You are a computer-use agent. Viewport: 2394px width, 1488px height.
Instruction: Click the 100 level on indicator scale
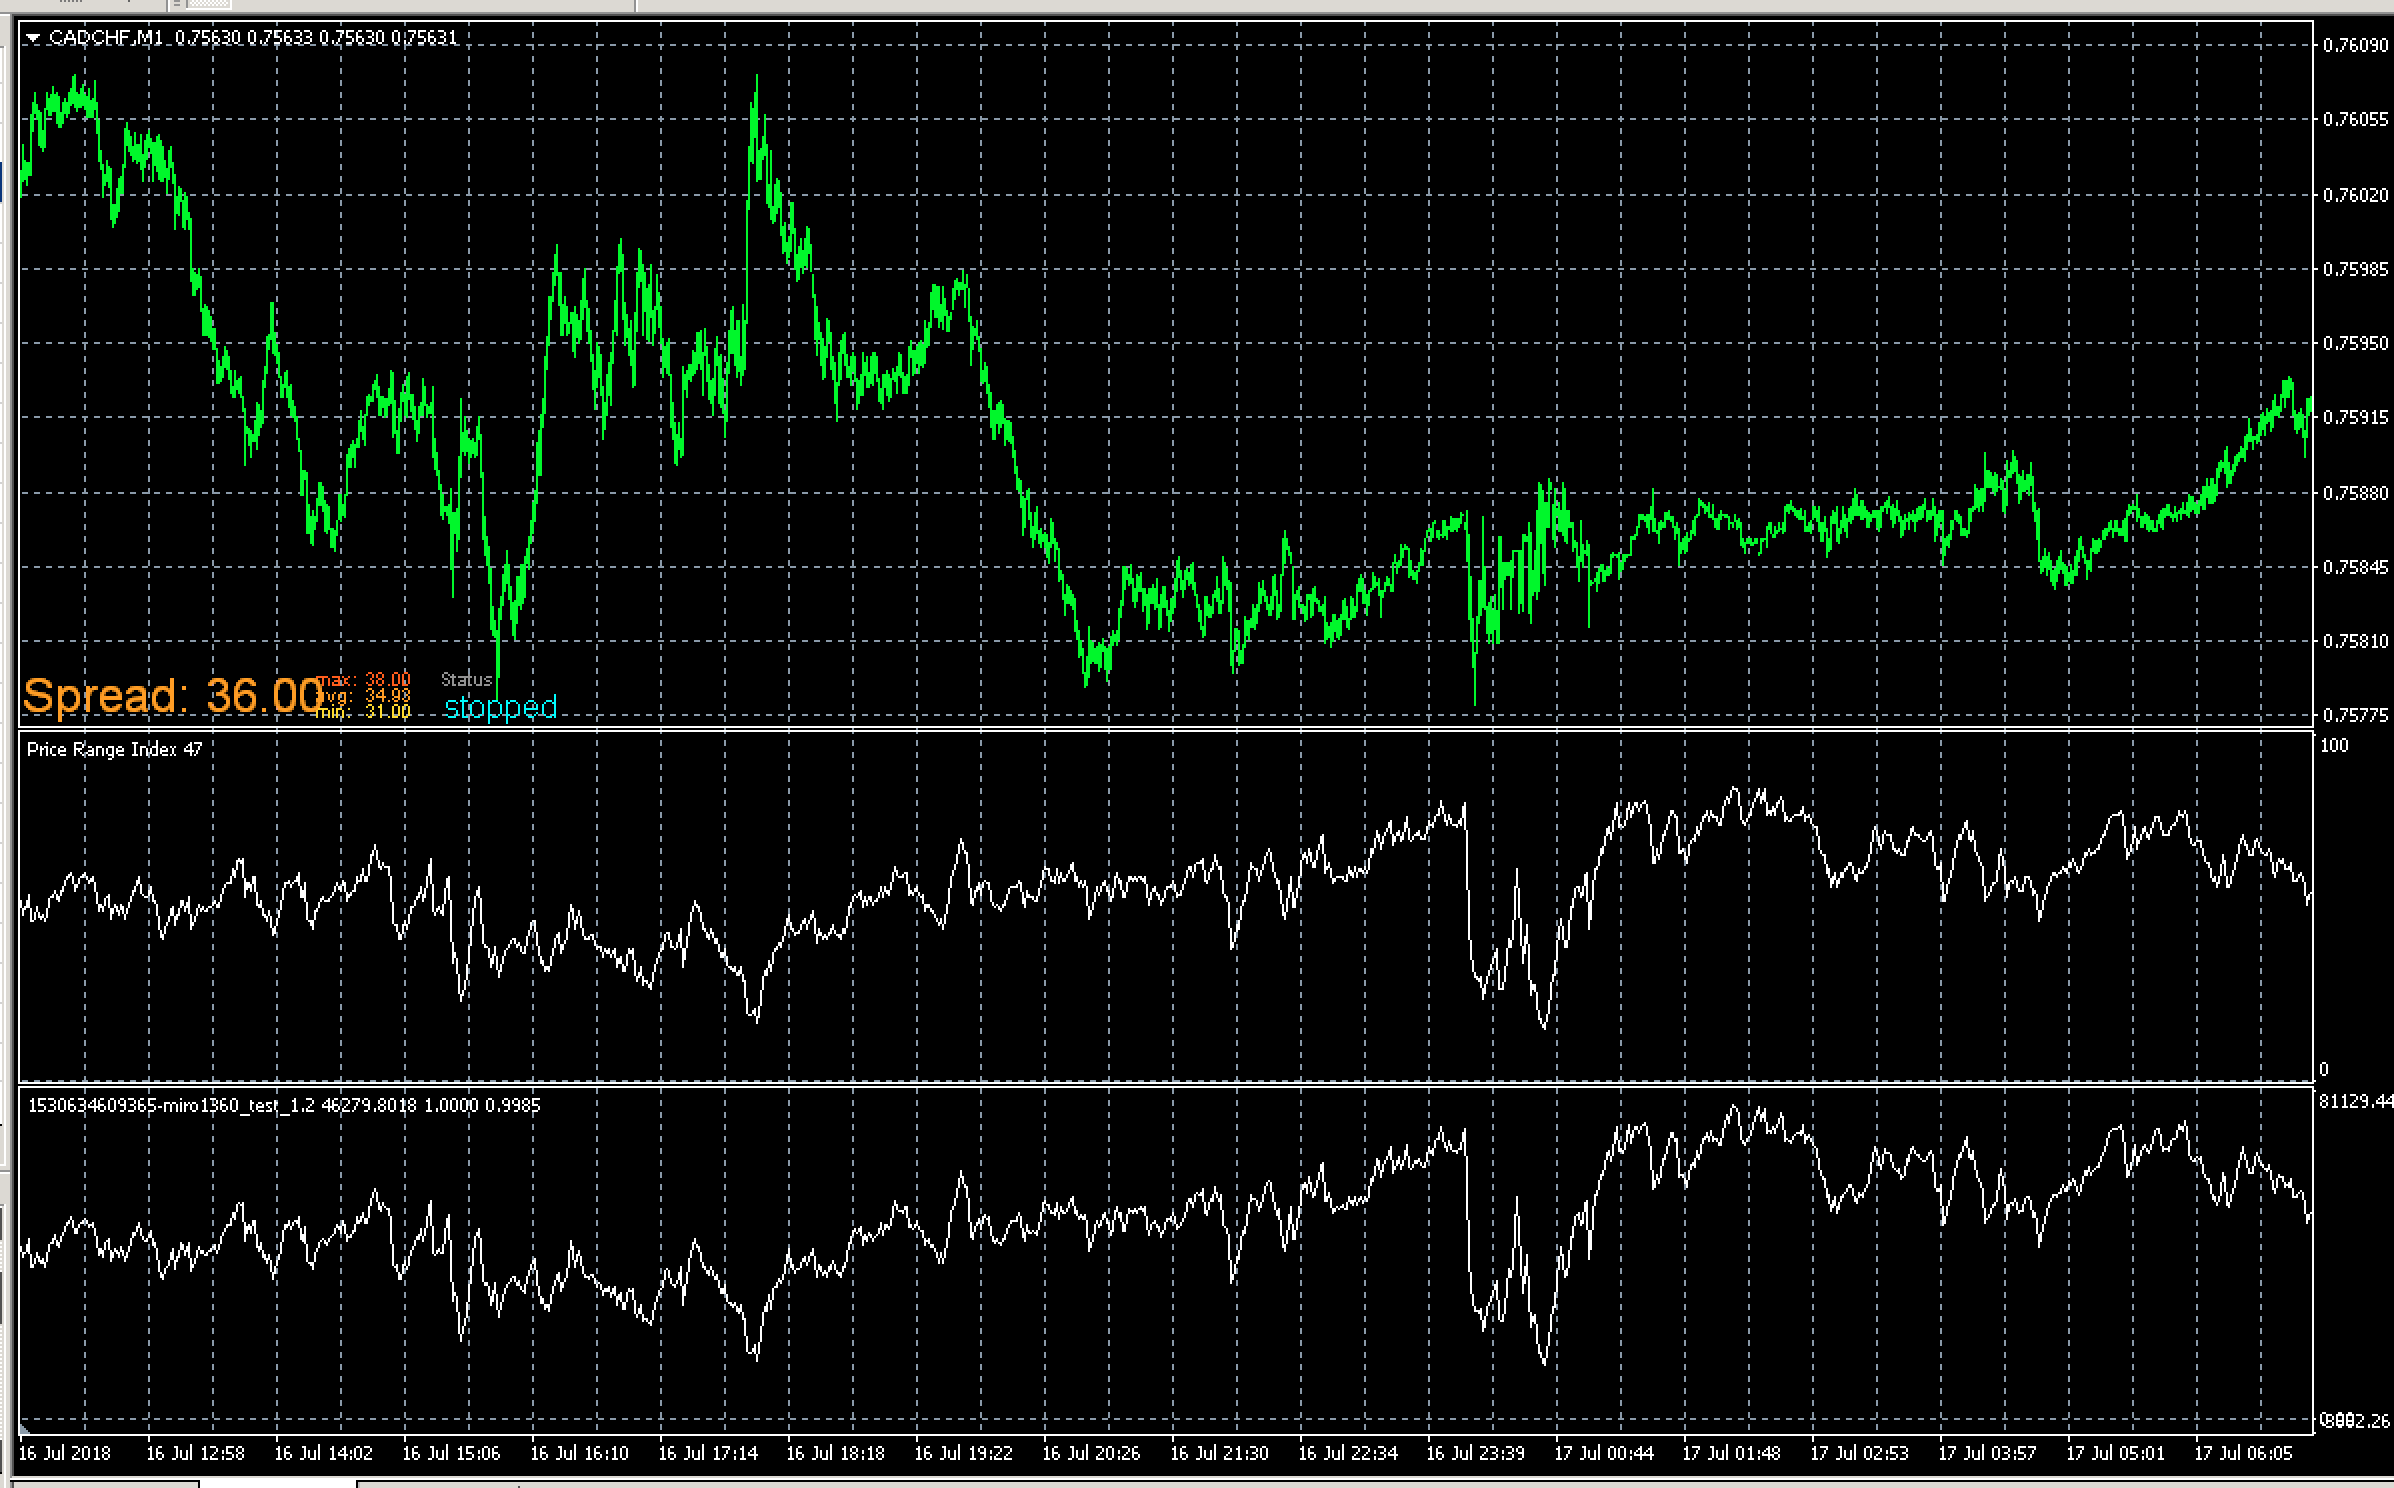click(2335, 745)
